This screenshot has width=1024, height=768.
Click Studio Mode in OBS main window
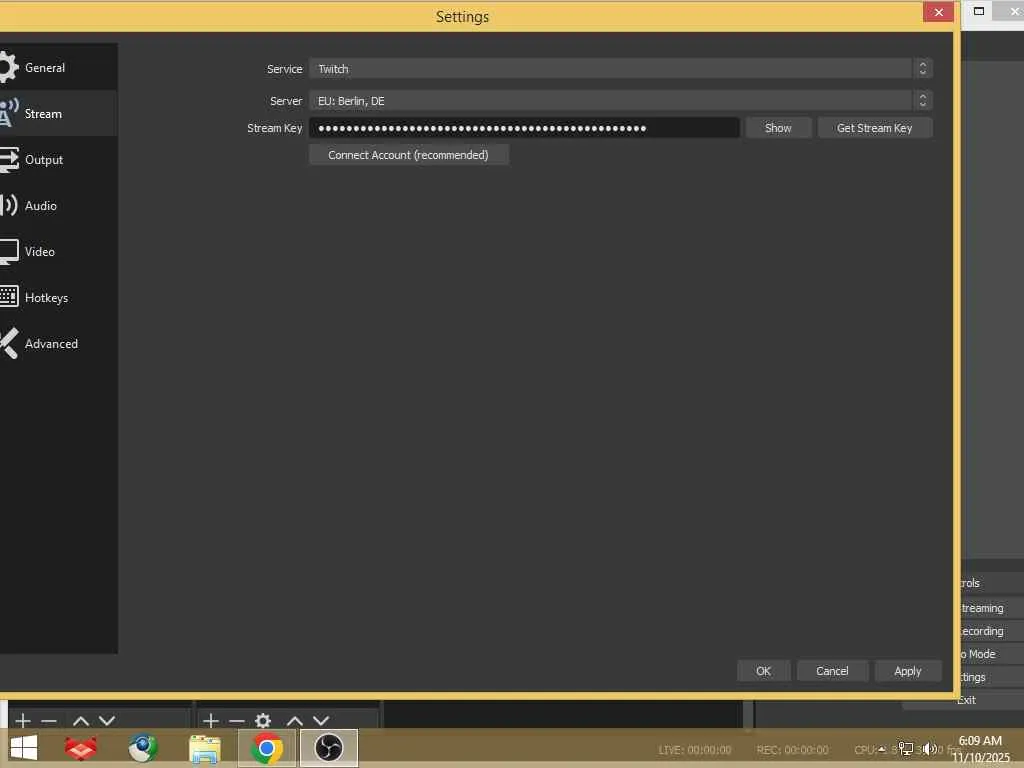(x=992, y=654)
